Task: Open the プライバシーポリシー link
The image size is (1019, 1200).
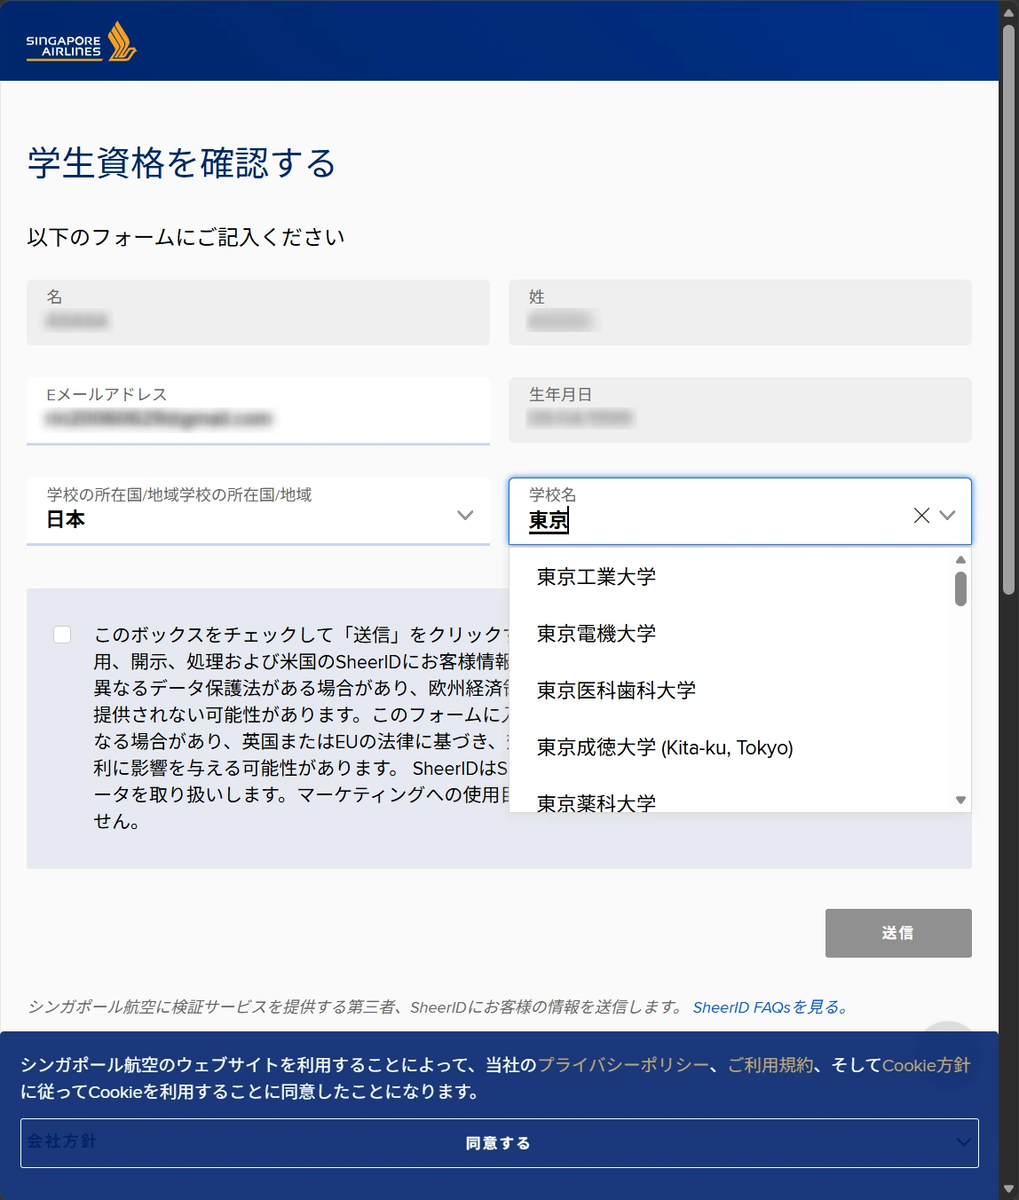Action: tap(623, 1065)
